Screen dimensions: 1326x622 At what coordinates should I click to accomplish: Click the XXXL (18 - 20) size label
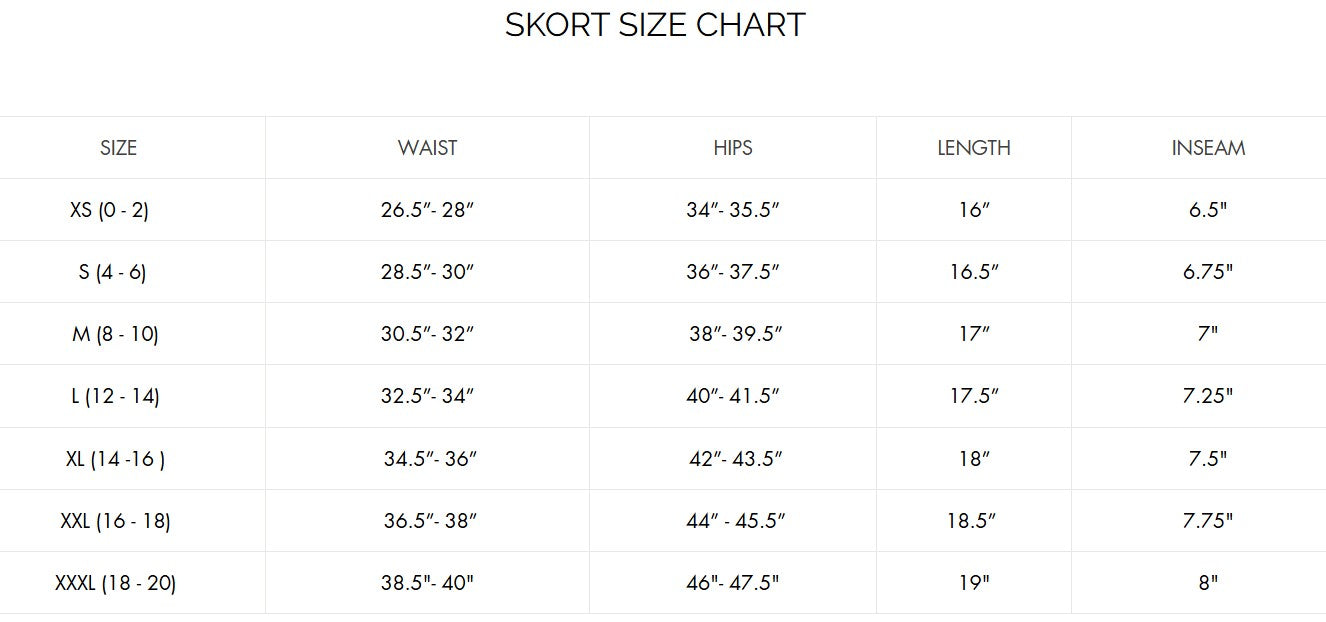(115, 583)
